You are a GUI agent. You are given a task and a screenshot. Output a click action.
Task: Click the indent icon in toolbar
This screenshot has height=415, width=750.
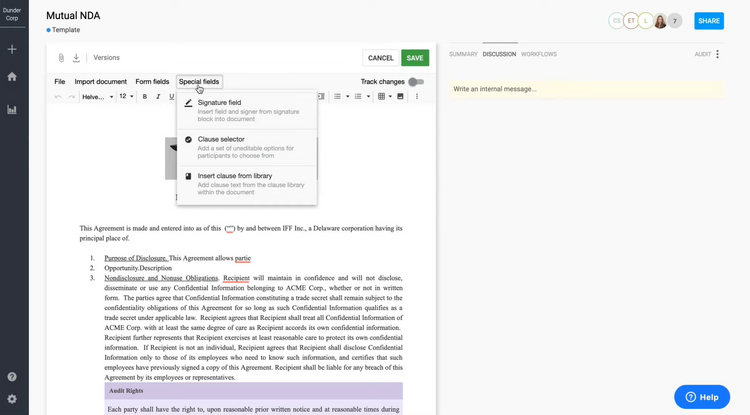321,97
